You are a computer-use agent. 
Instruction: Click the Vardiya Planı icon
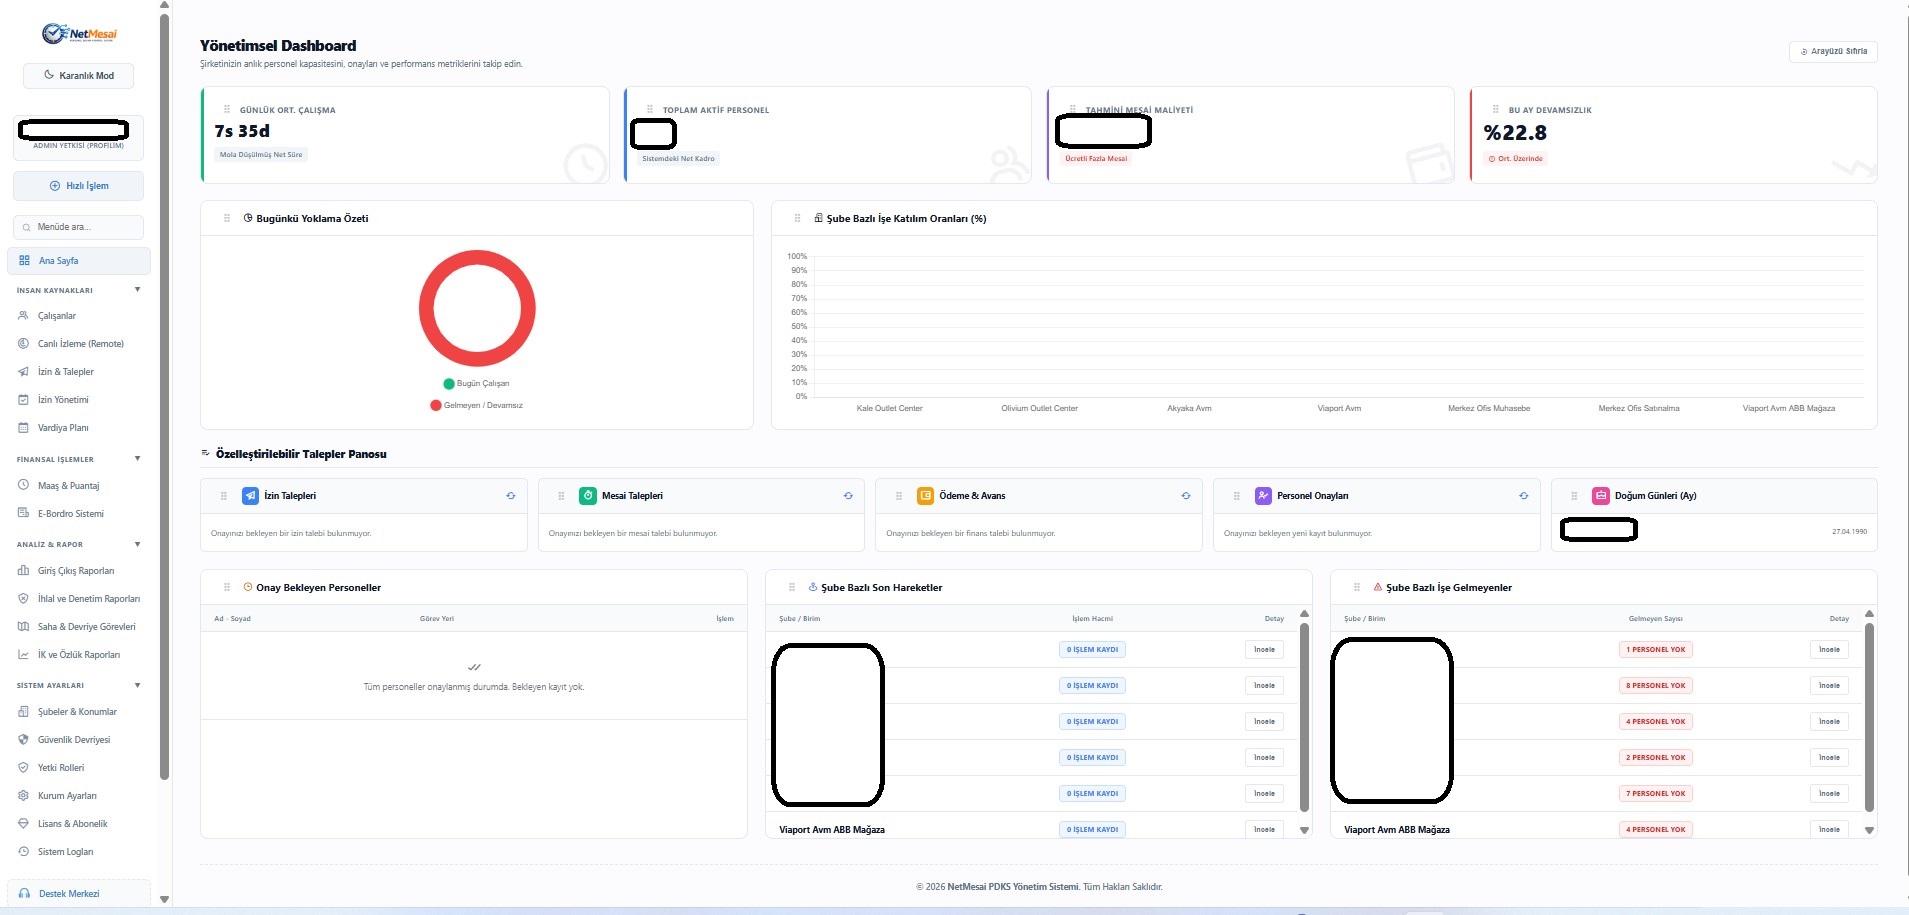click(x=23, y=428)
